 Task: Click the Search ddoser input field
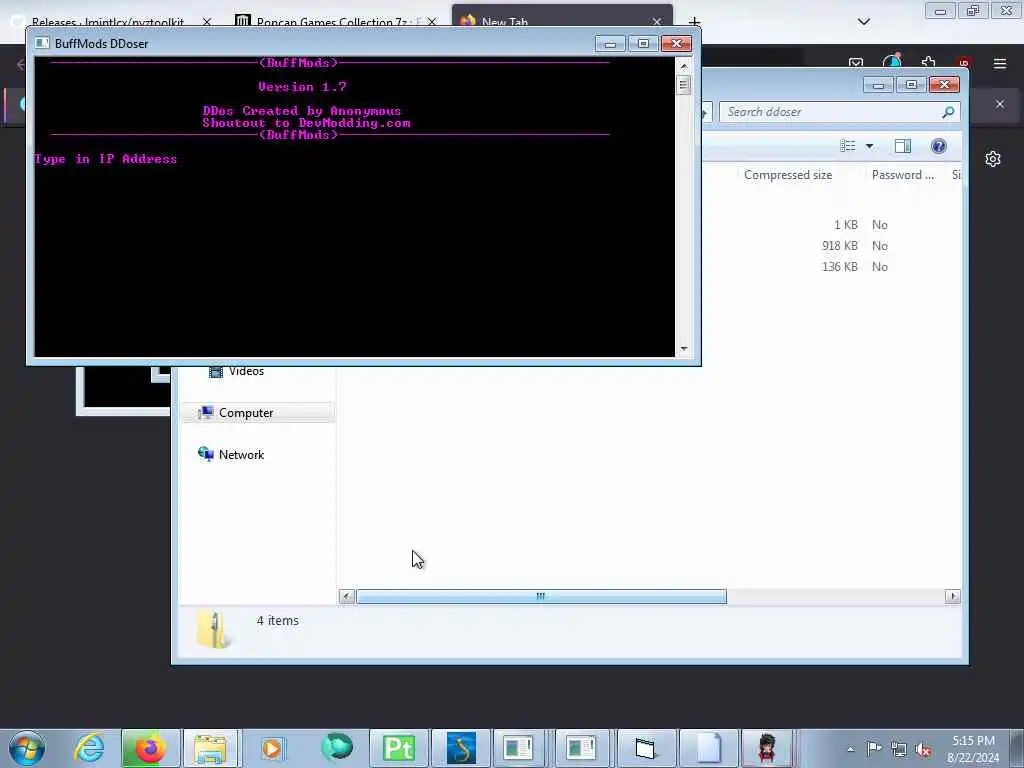[829, 112]
